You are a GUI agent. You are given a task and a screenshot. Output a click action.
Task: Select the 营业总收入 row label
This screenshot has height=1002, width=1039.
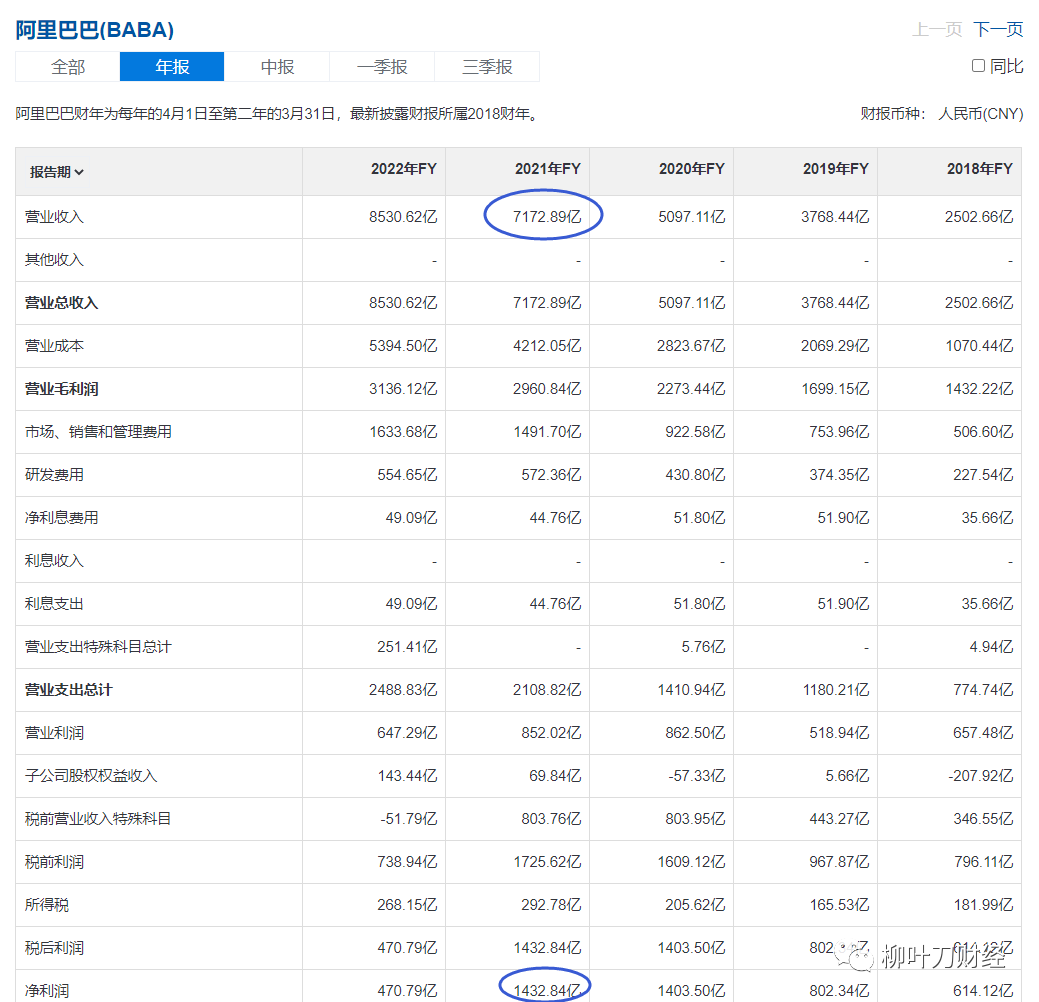(62, 303)
